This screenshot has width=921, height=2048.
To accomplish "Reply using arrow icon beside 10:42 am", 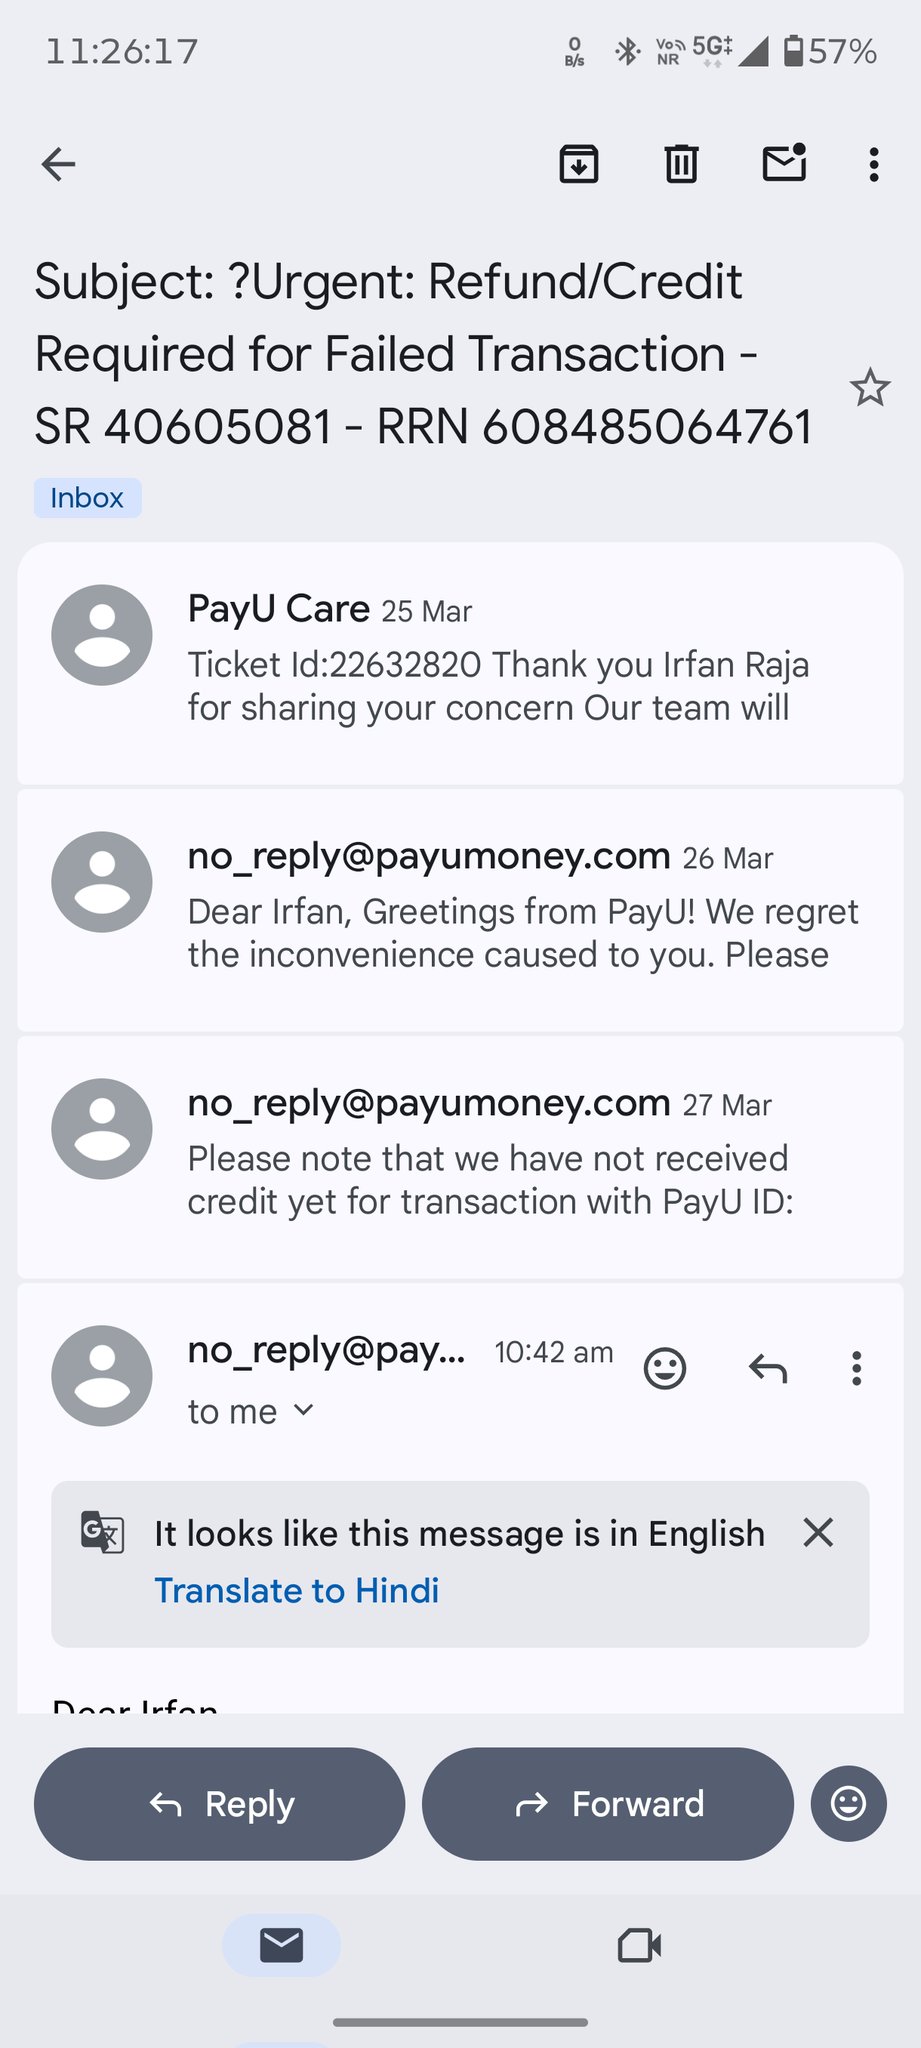I will pos(768,1368).
